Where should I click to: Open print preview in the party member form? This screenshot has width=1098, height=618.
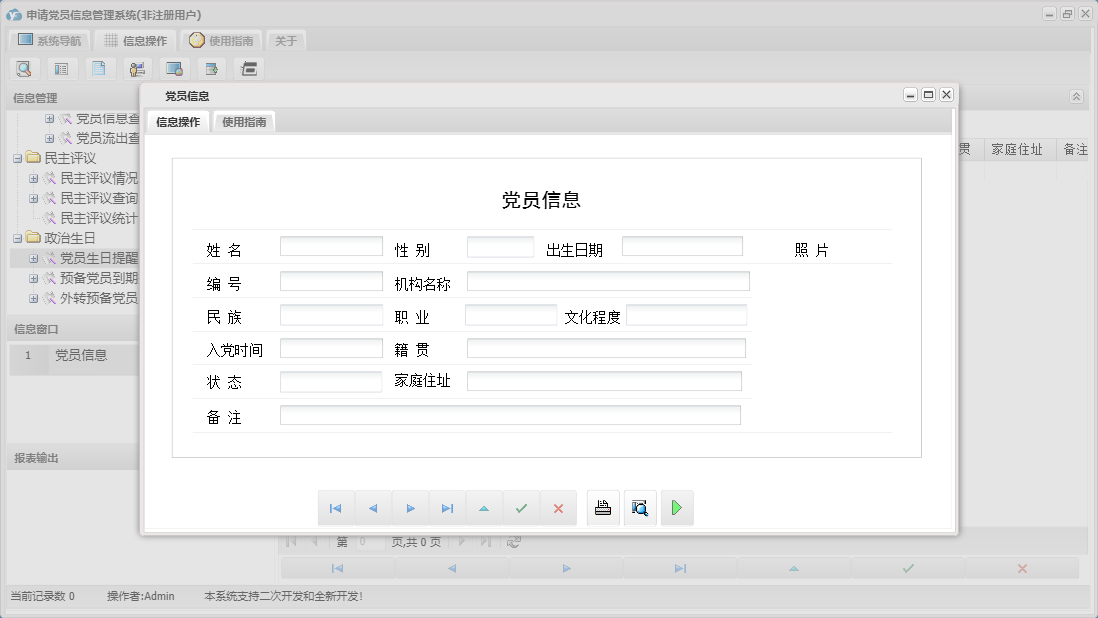coord(639,507)
